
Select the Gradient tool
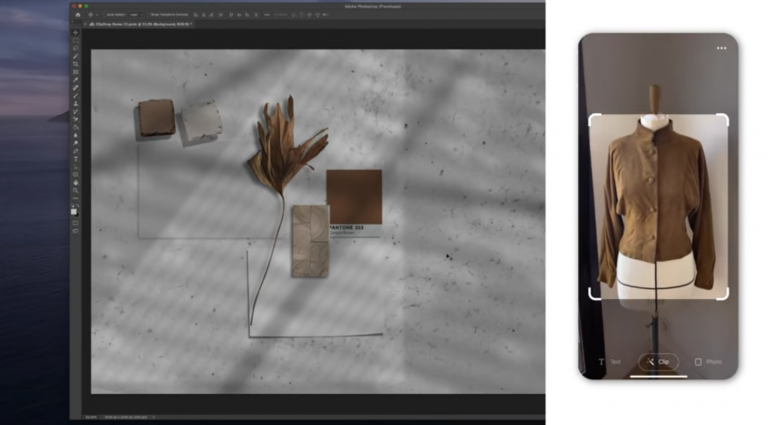(75, 127)
